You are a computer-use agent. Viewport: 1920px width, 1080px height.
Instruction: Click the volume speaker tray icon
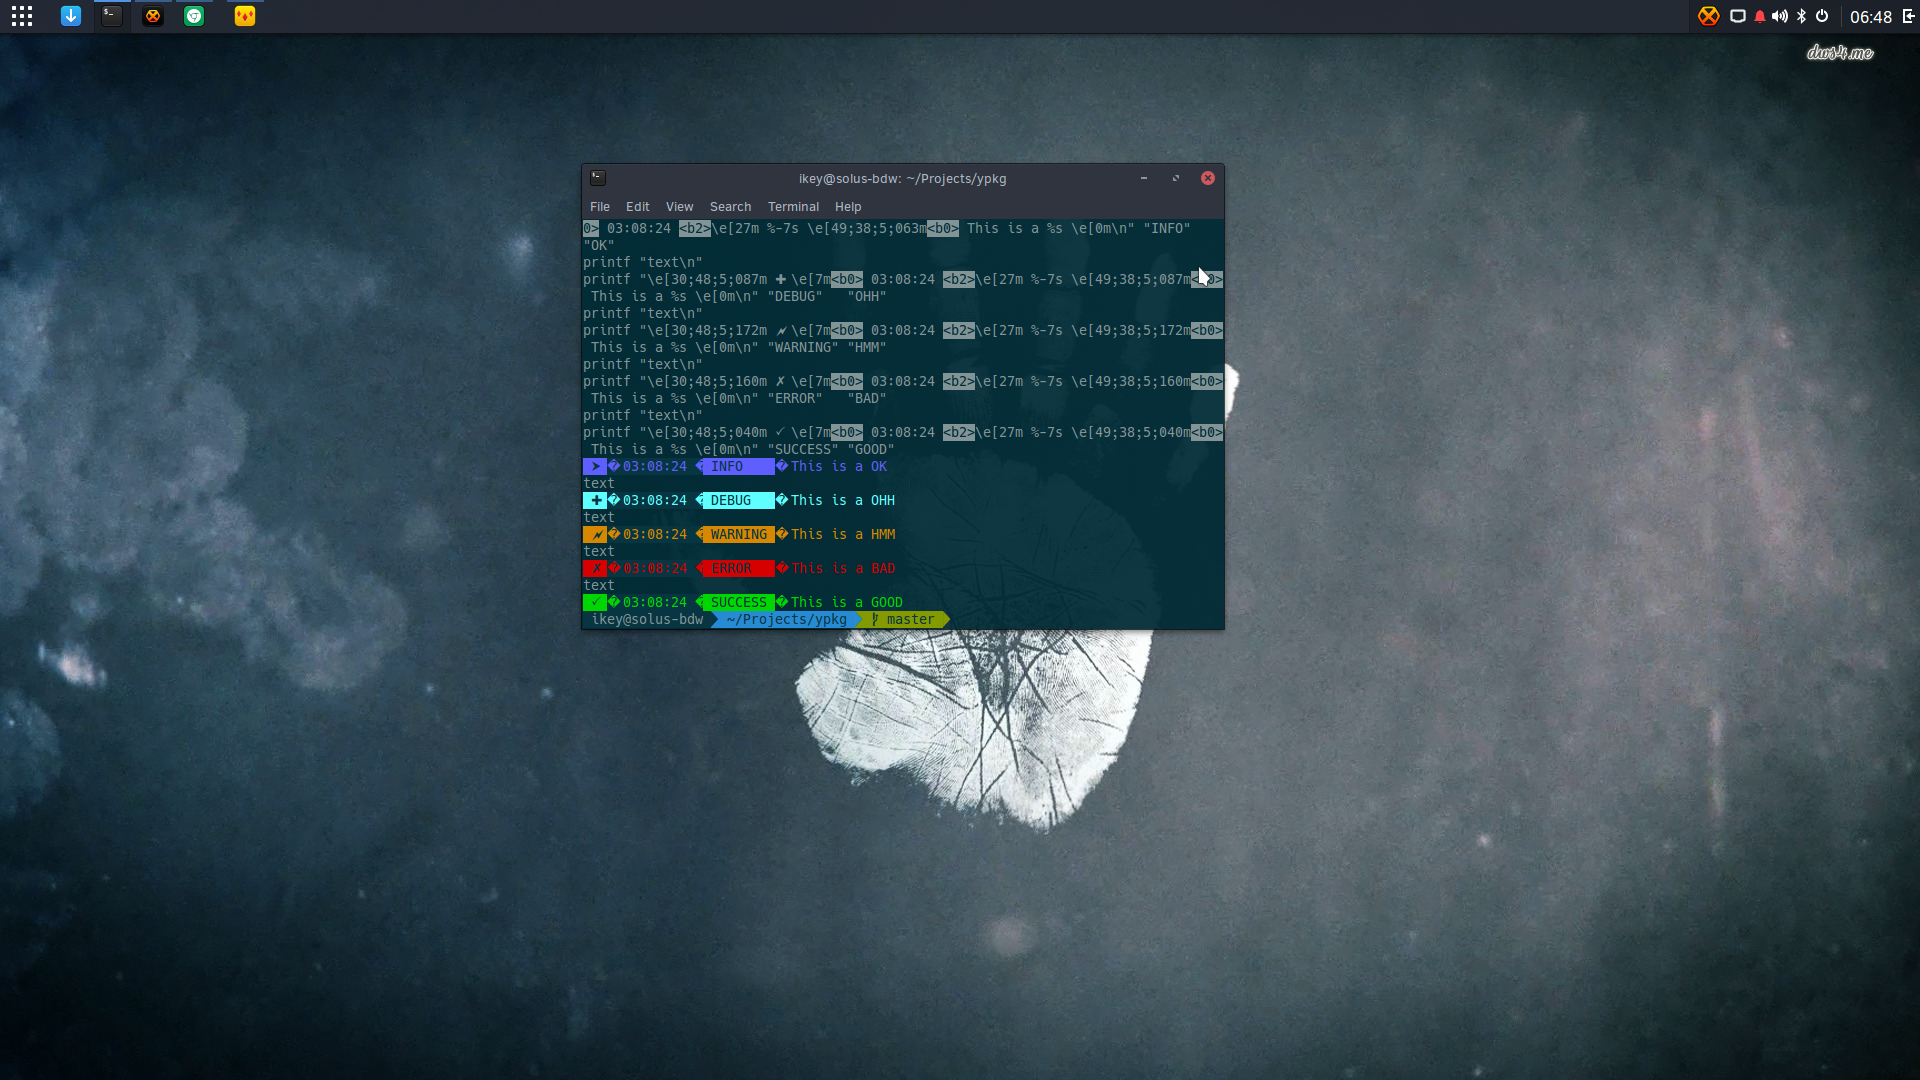click(1780, 16)
